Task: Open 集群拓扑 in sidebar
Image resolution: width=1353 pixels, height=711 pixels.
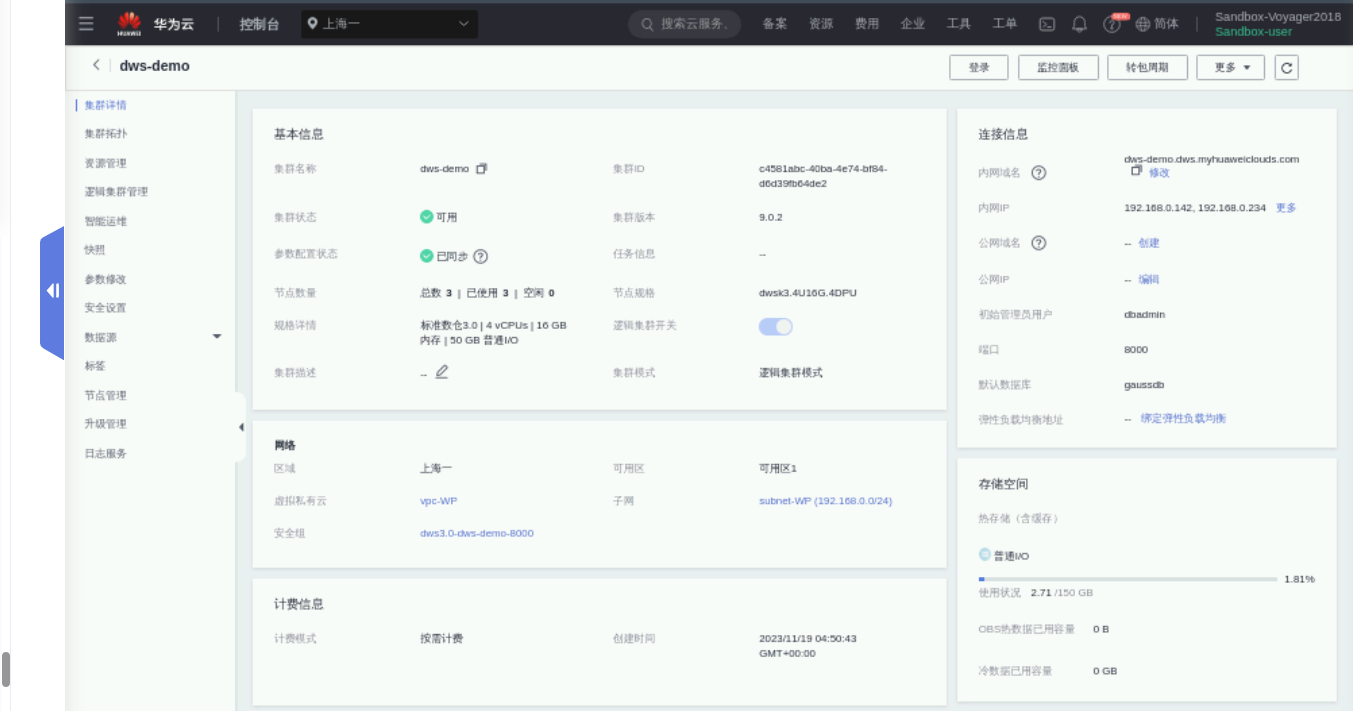Action: coord(105,134)
